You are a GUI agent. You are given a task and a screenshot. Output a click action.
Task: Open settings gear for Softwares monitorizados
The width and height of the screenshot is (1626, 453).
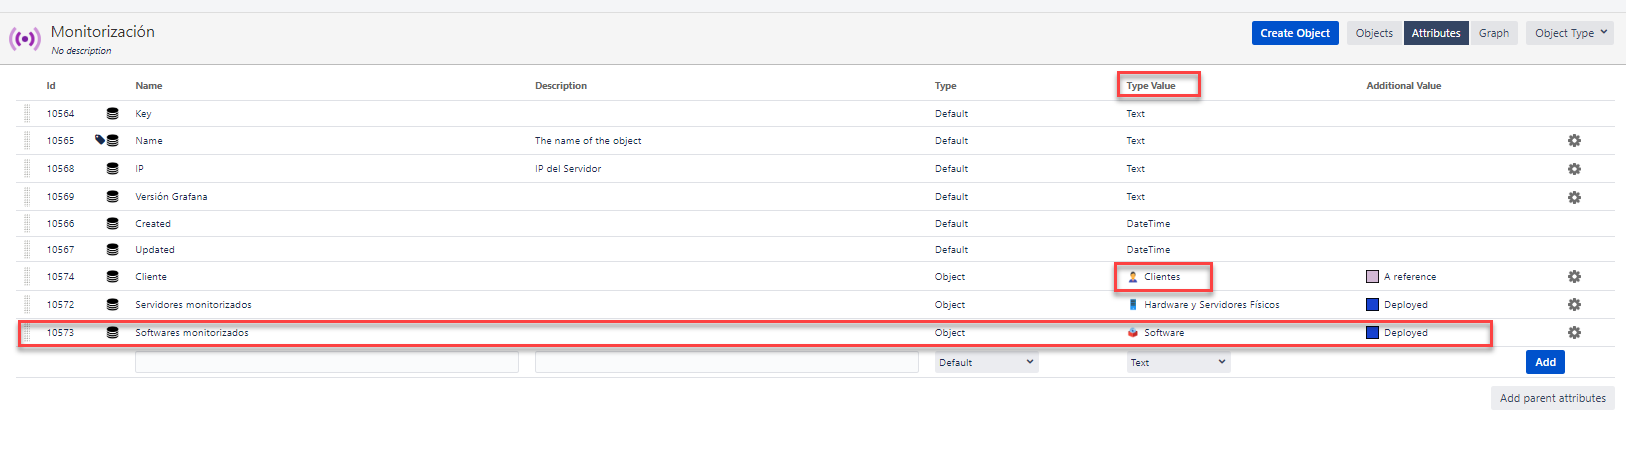coord(1574,332)
